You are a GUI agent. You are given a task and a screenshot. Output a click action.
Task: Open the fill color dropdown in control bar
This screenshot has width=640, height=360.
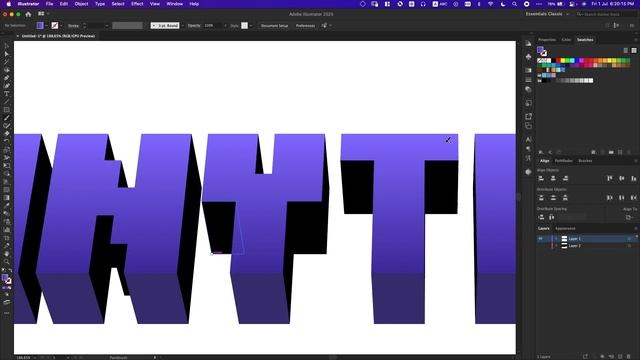47,25
